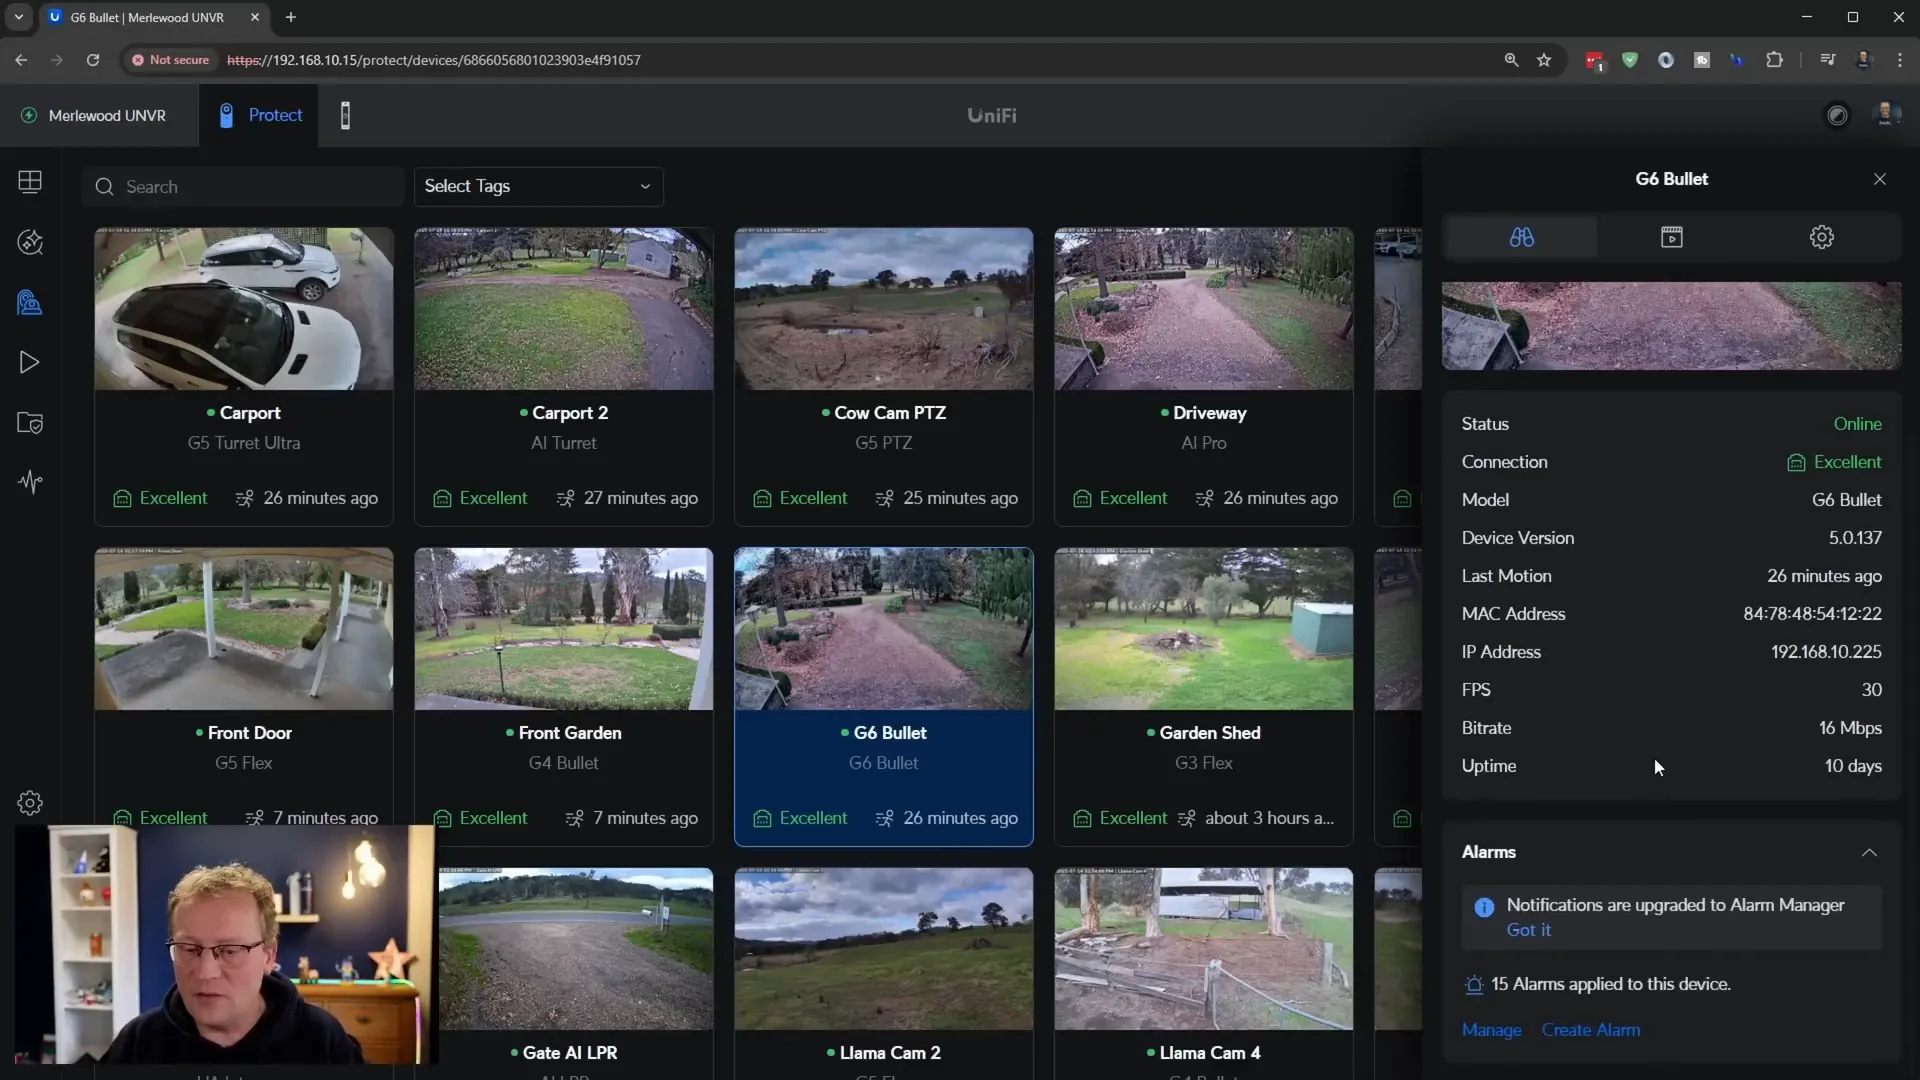Select the Driveway camera thumbnail

1204,309
